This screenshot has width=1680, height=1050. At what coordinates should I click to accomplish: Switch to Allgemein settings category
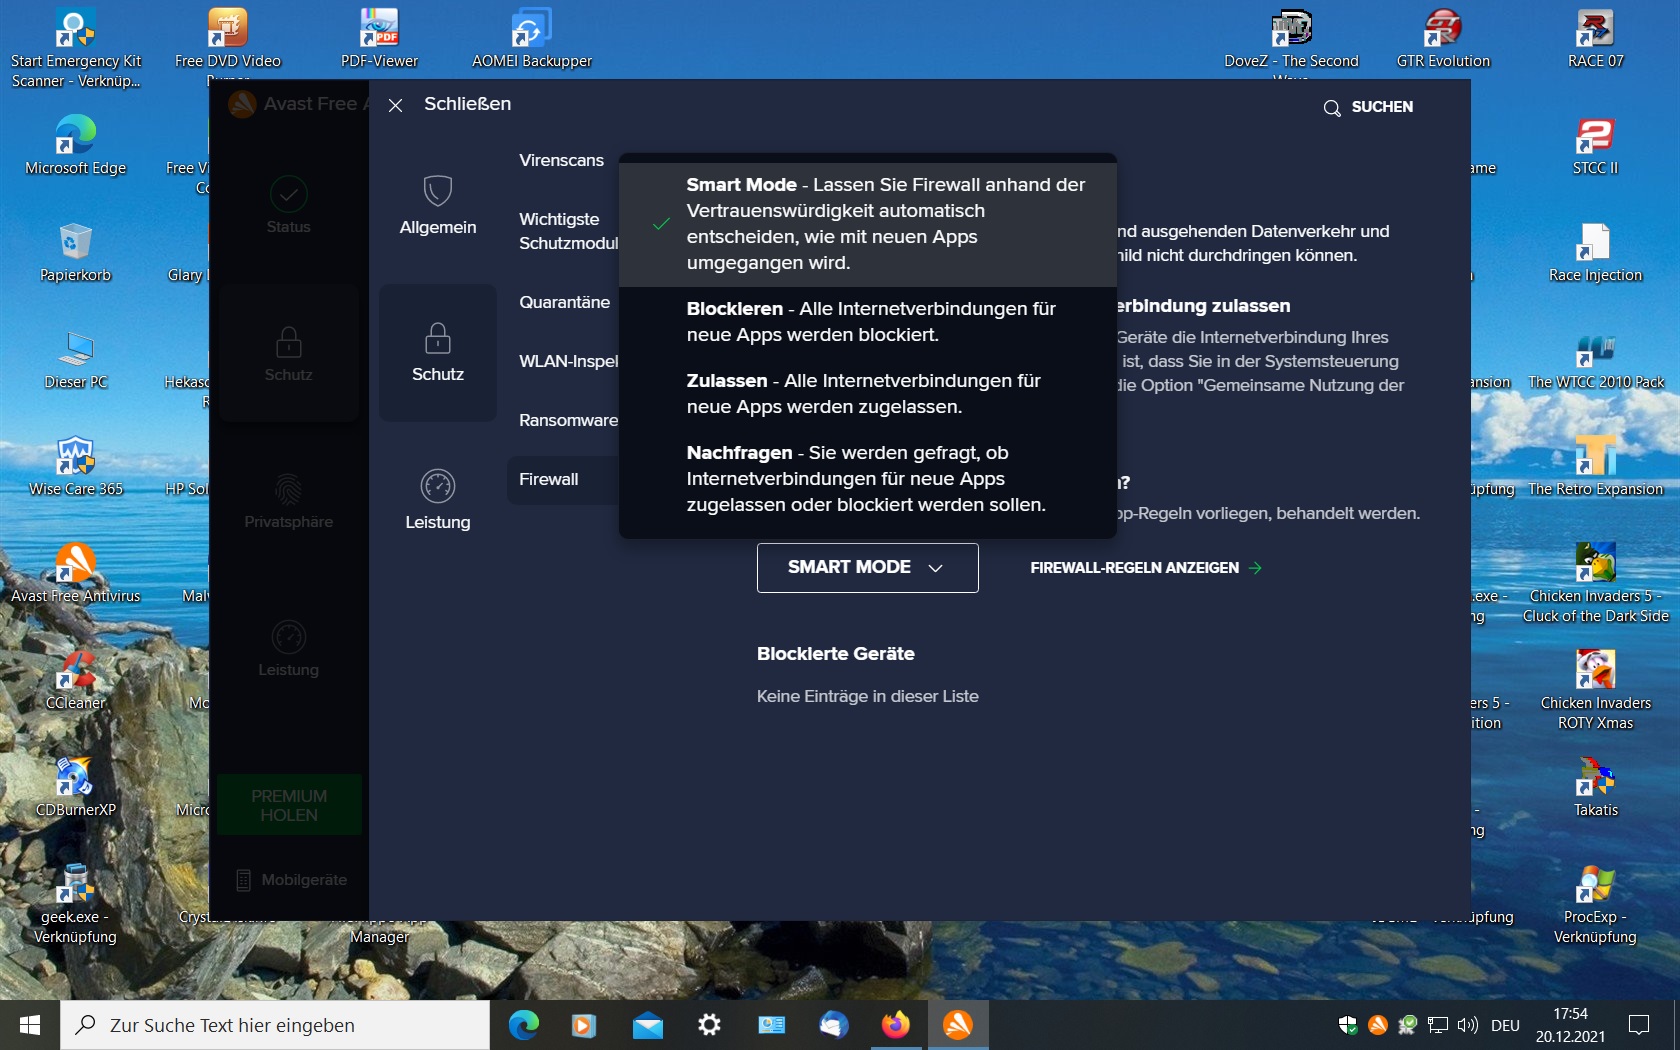tap(438, 205)
